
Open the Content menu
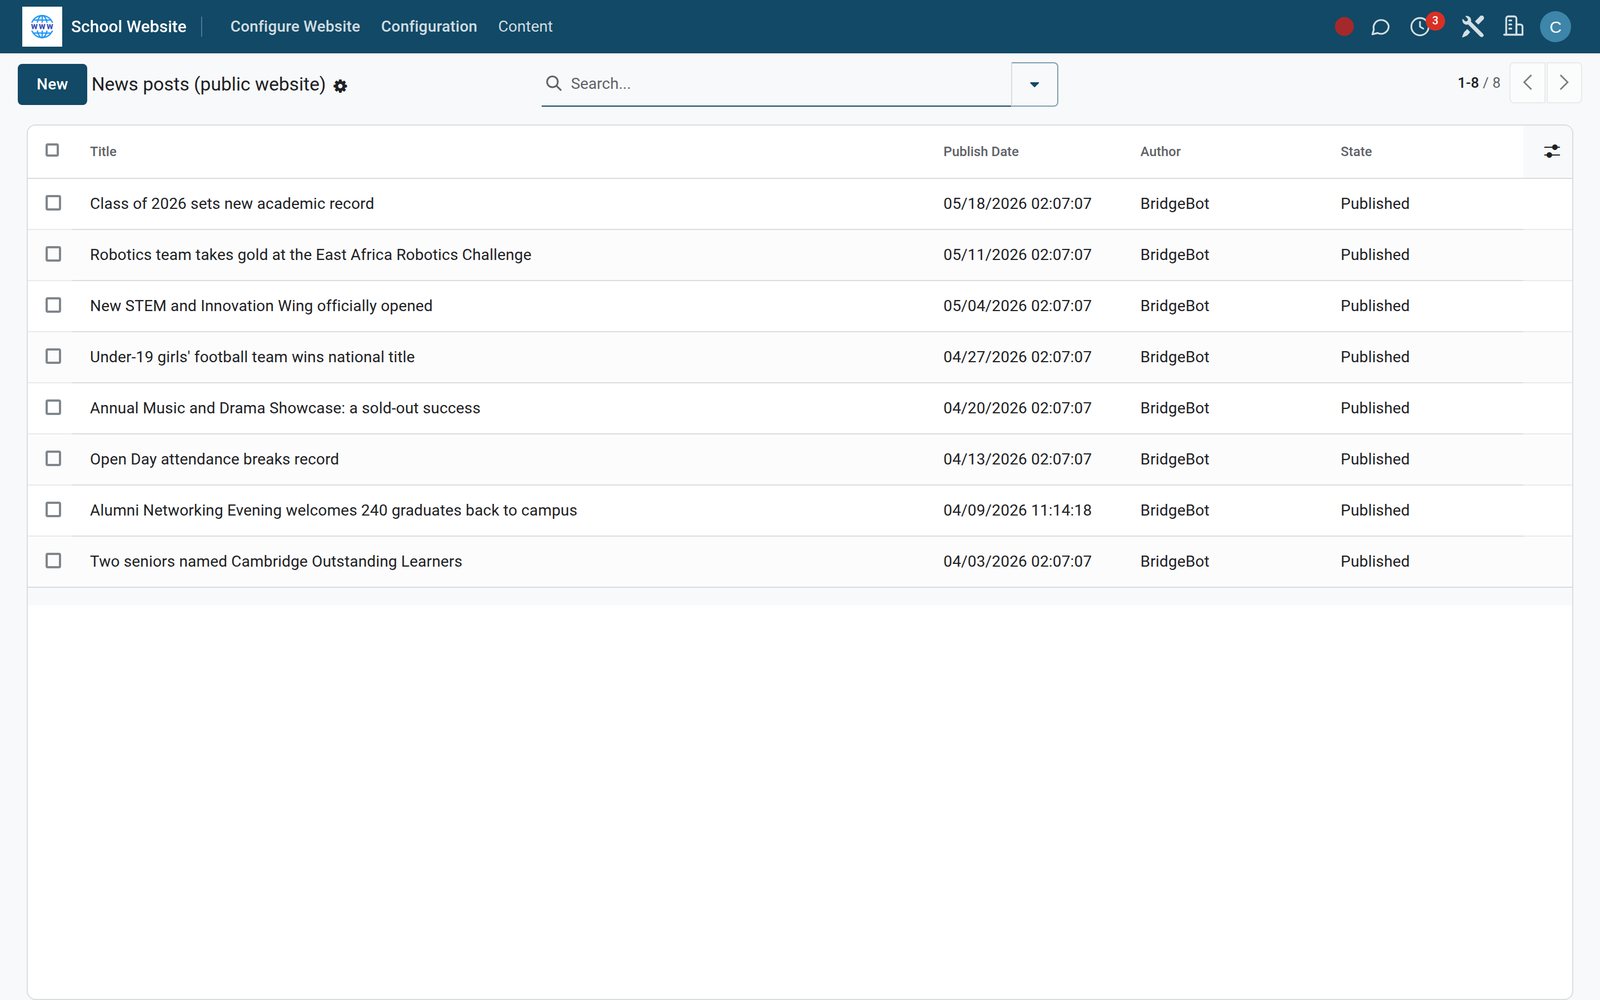[525, 27]
